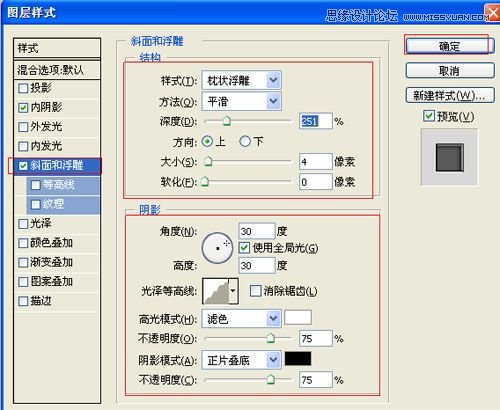This screenshot has height=410, width=500.
Task: Click the black shadow color swatch
Action: (298, 358)
